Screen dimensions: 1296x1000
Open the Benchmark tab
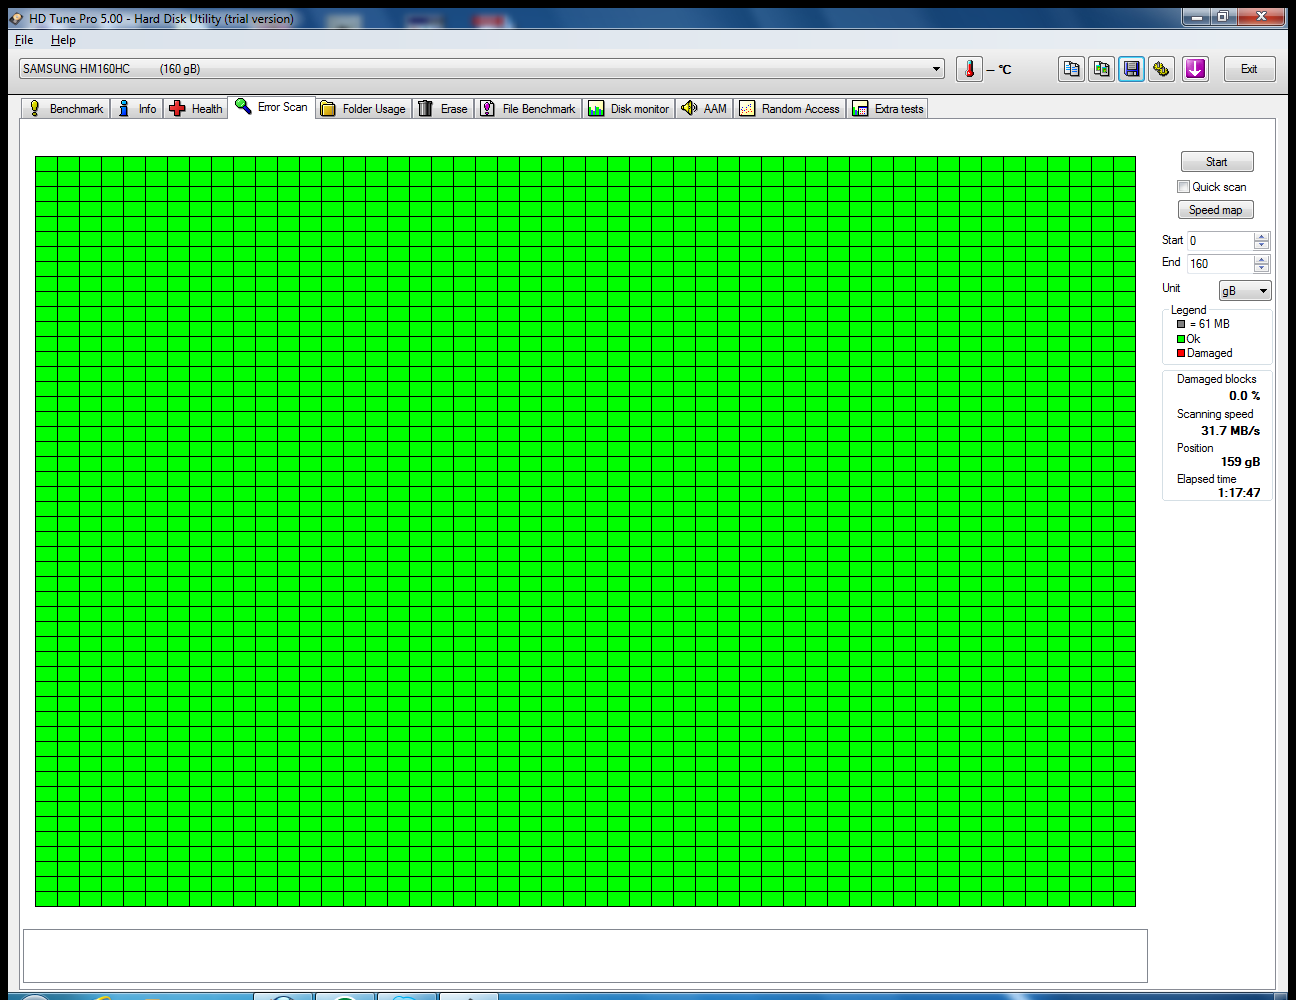pos(65,108)
